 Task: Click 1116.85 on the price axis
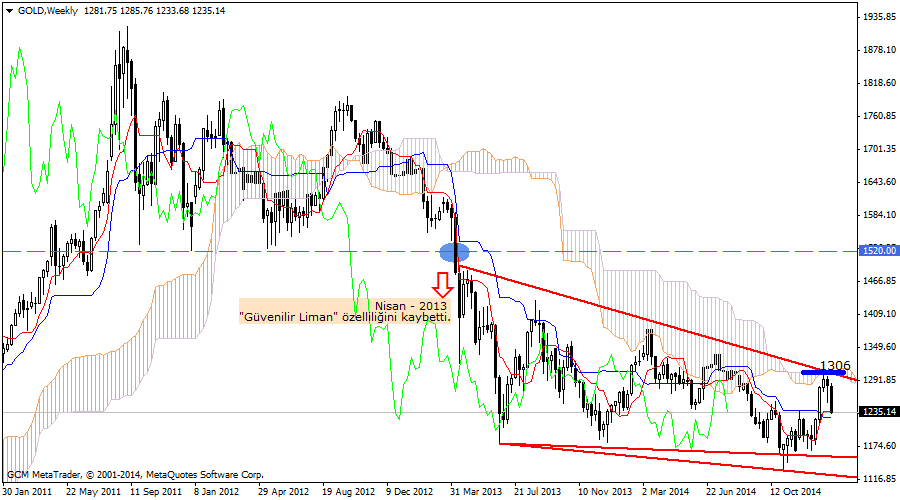tap(876, 479)
